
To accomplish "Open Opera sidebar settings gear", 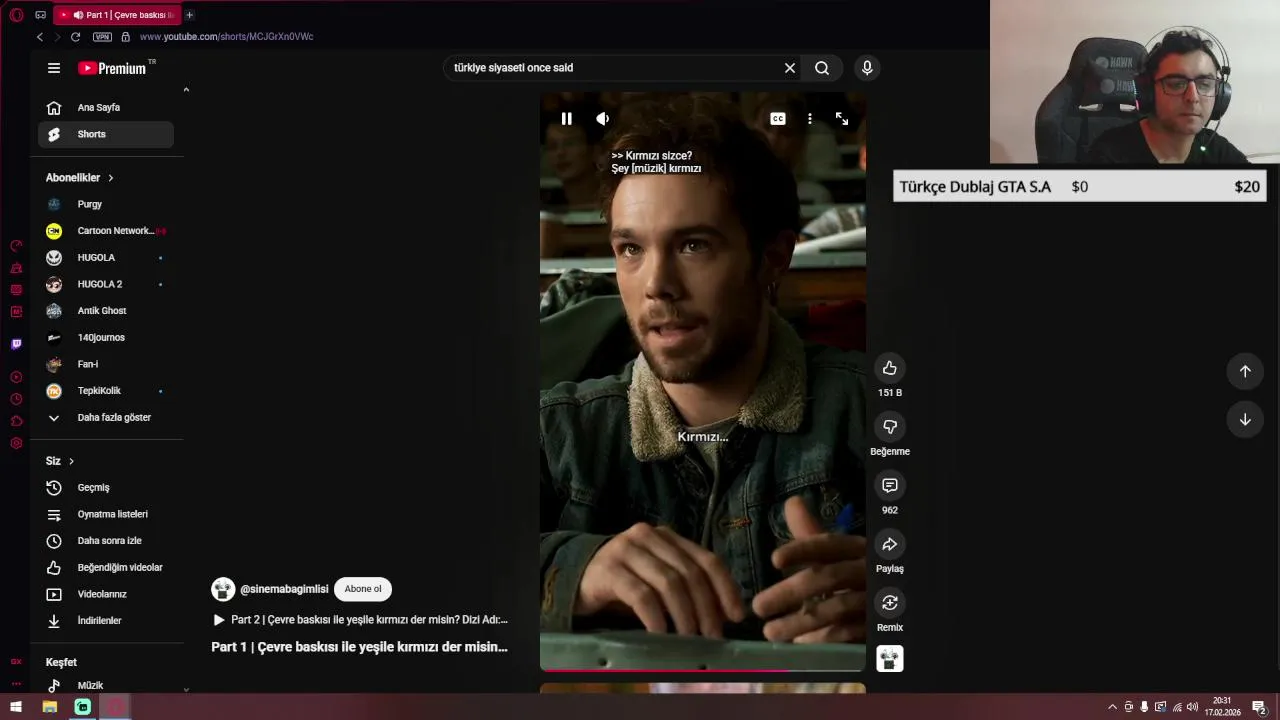I will click(16, 443).
